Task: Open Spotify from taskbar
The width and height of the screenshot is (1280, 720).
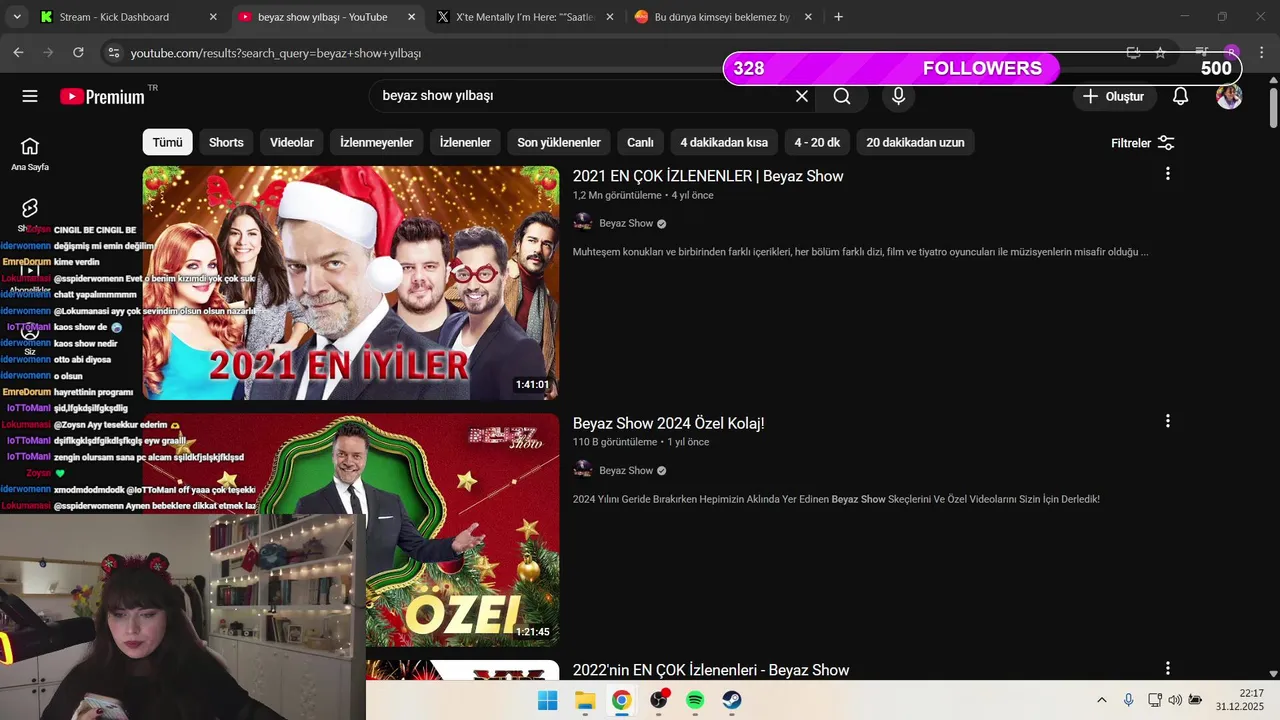Action: point(695,700)
